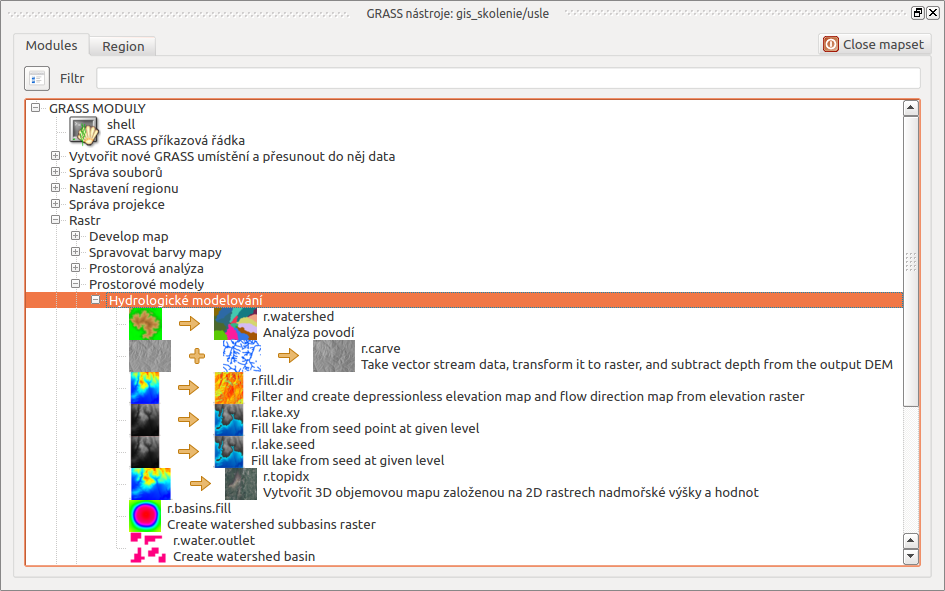Expand the Spravovat barvy mapy node

point(75,252)
